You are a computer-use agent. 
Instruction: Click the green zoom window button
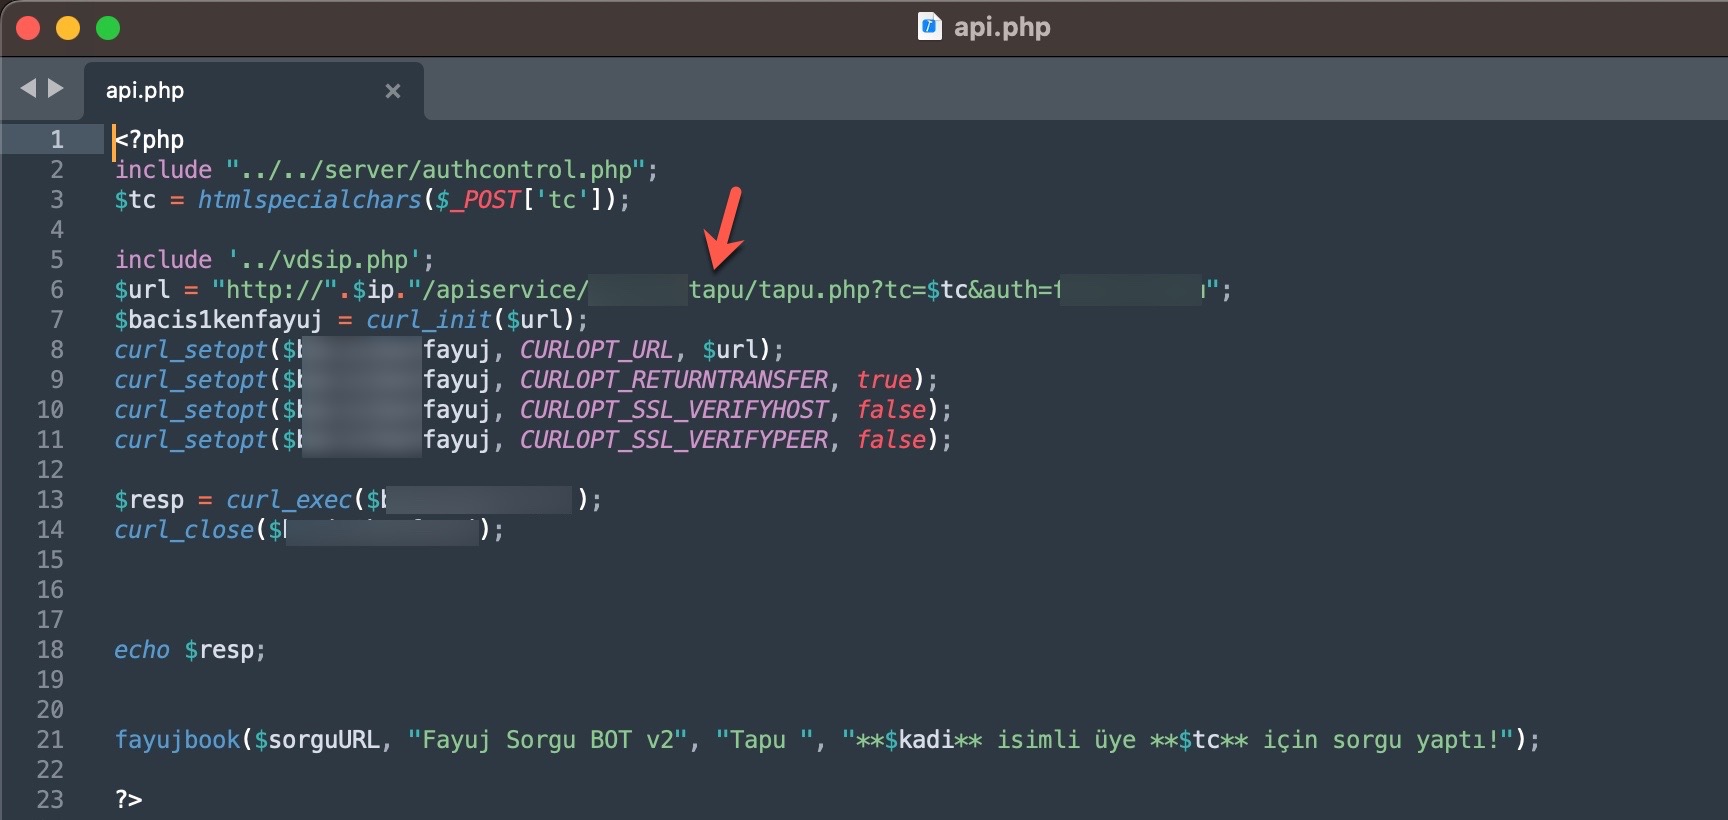pos(108,28)
